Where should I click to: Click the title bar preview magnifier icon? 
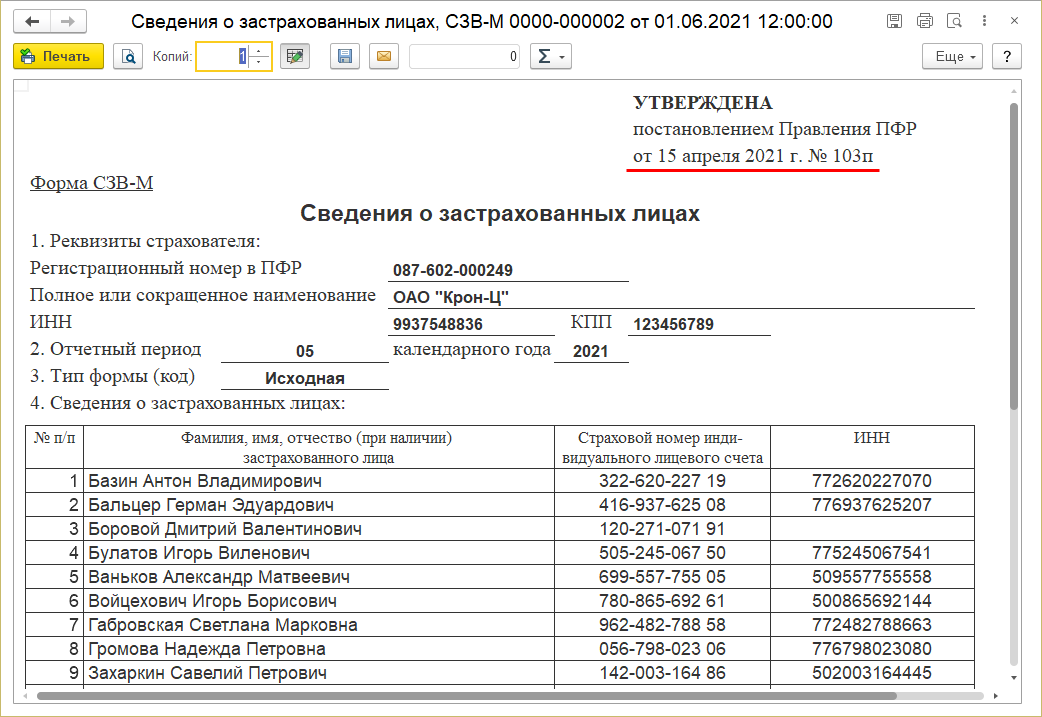[x=954, y=21]
